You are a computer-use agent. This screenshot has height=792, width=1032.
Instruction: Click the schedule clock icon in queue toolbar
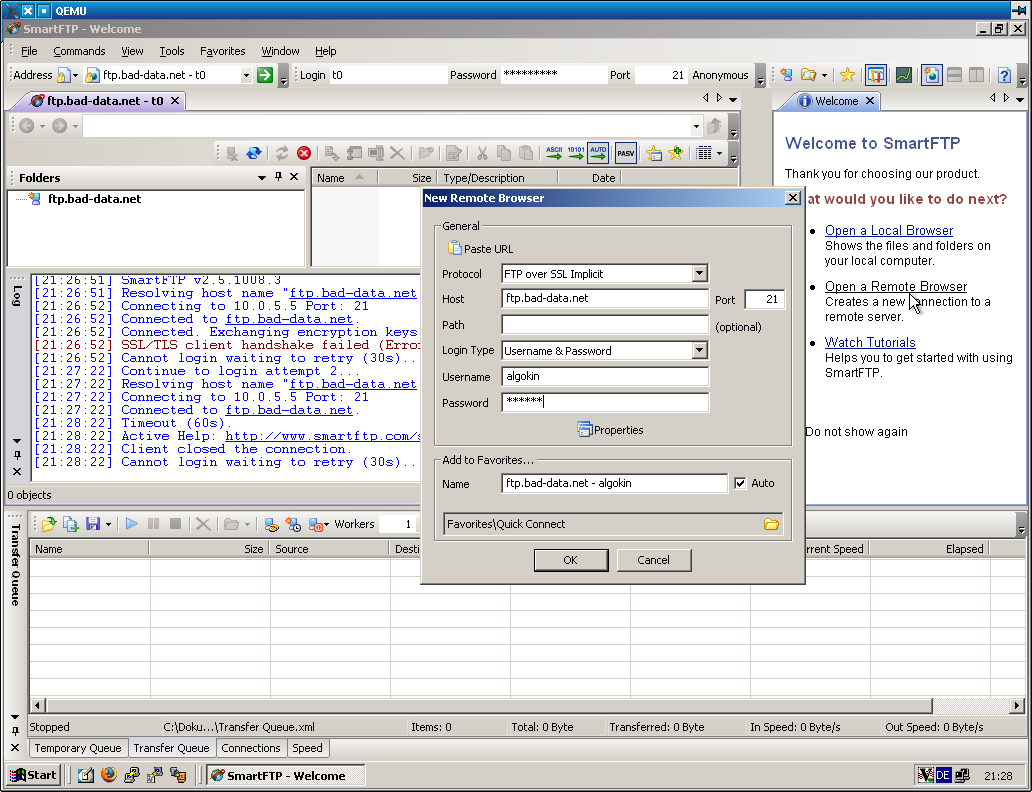[293, 524]
